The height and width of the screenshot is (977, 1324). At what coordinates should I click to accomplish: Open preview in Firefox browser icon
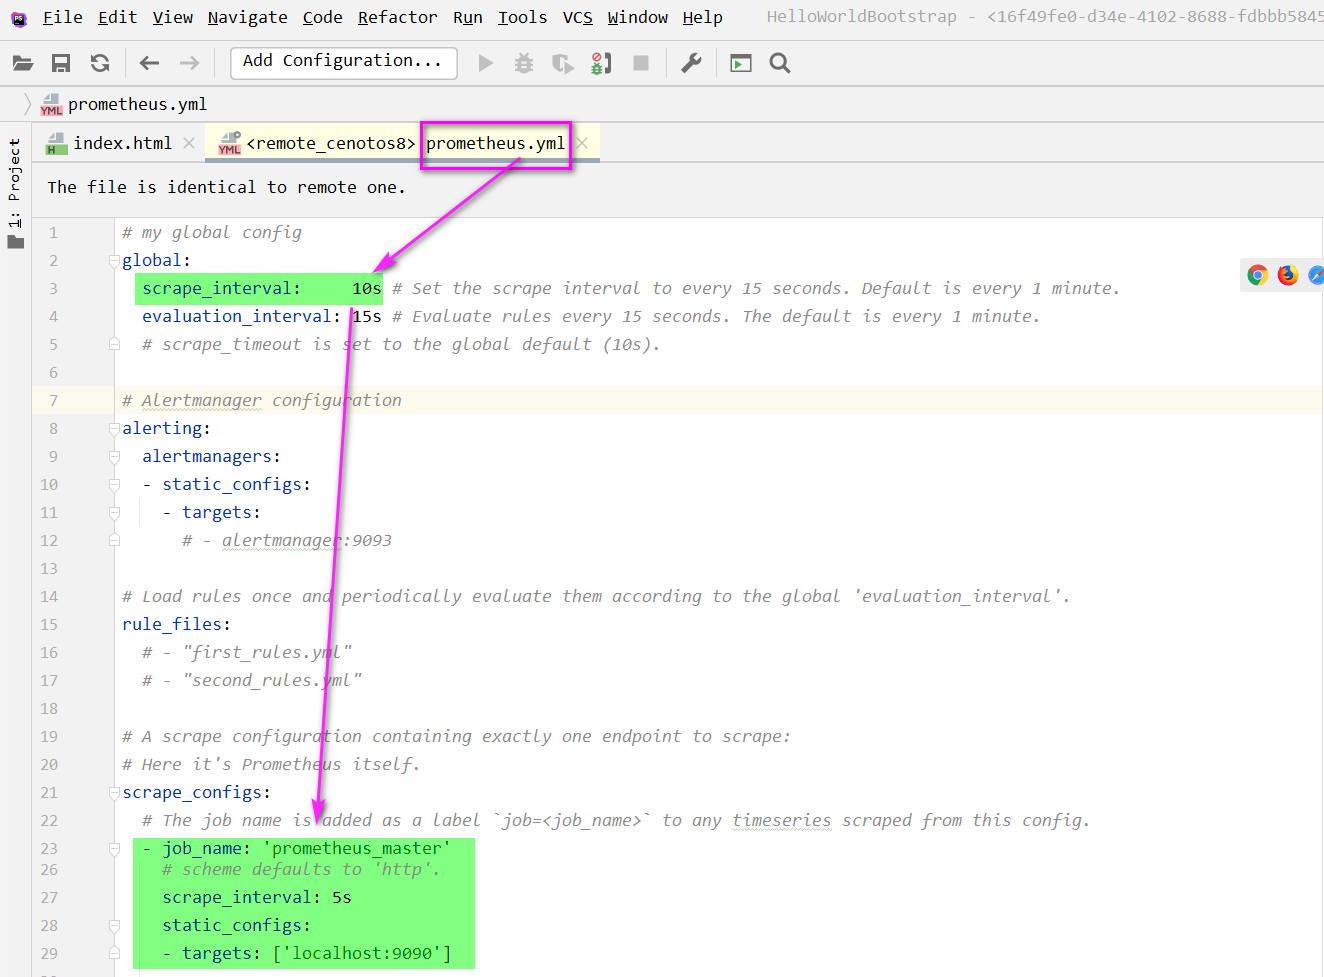click(1288, 275)
